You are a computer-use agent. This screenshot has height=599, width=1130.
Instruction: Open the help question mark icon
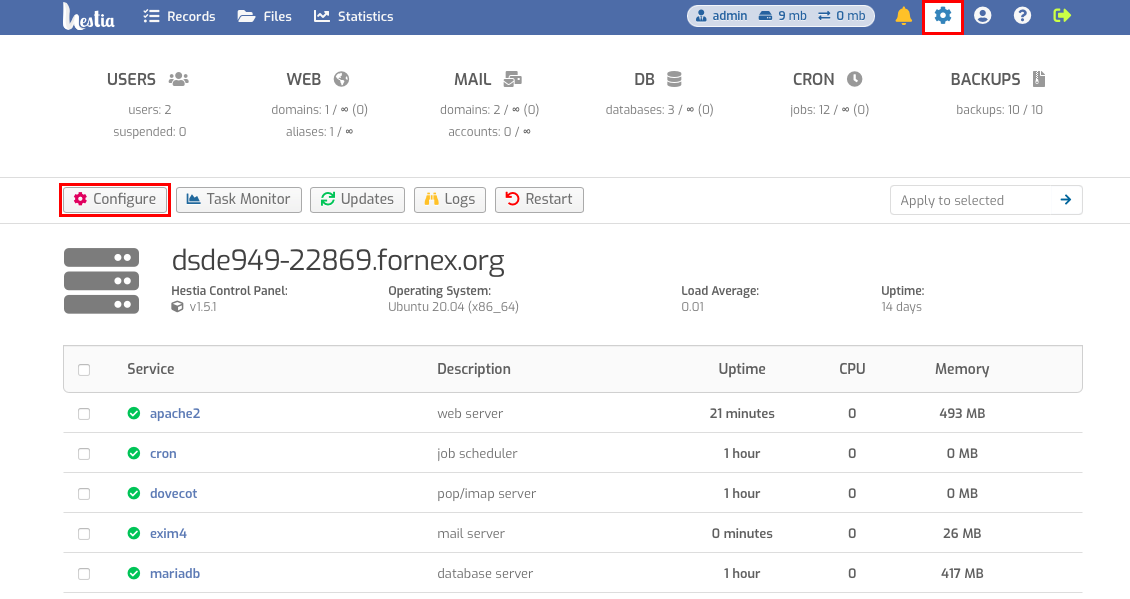tap(1022, 16)
